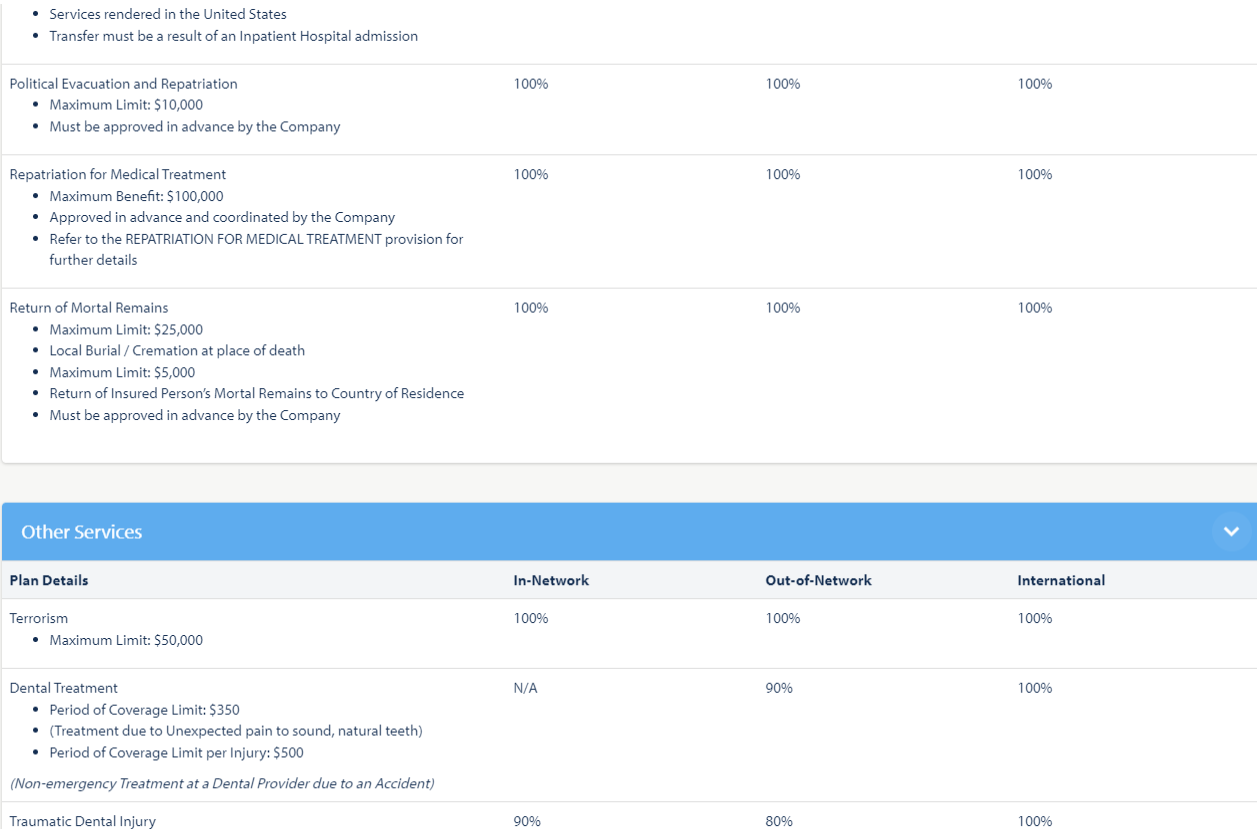1257x829 pixels.
Task: Click Dental Treatment's N/A In-Network value
Action: pos(525,688)
